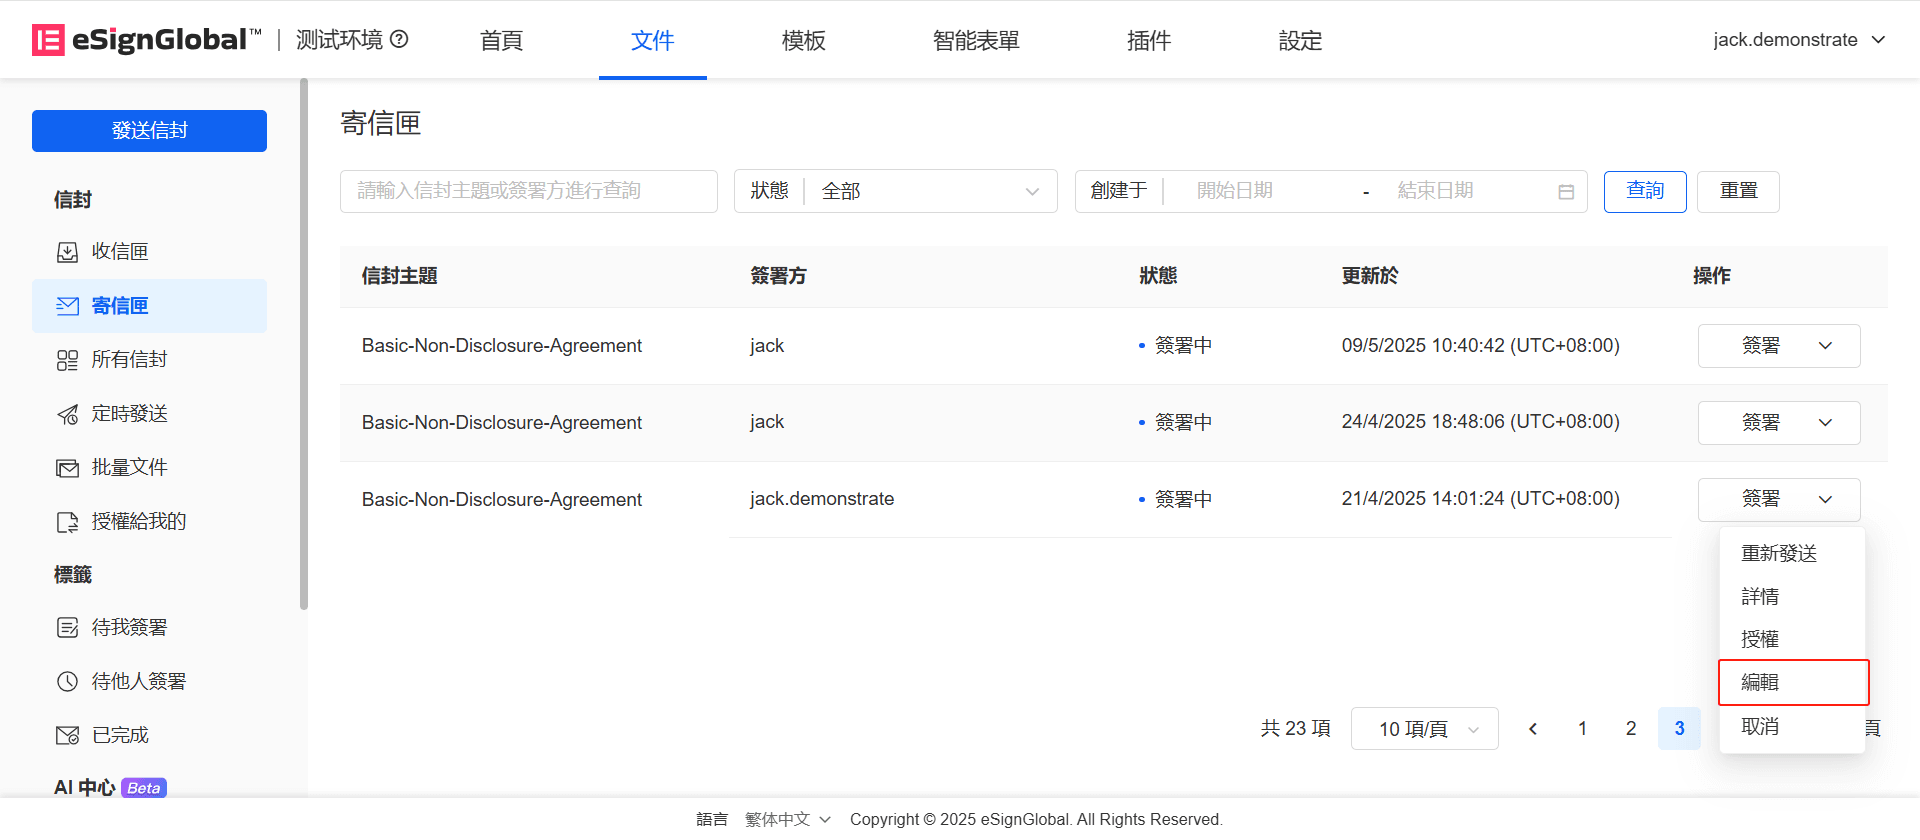Click the 重置 reset button
Image resolution: width=1920 pixels, height=840 pixels.
(x=1738, y=191)
